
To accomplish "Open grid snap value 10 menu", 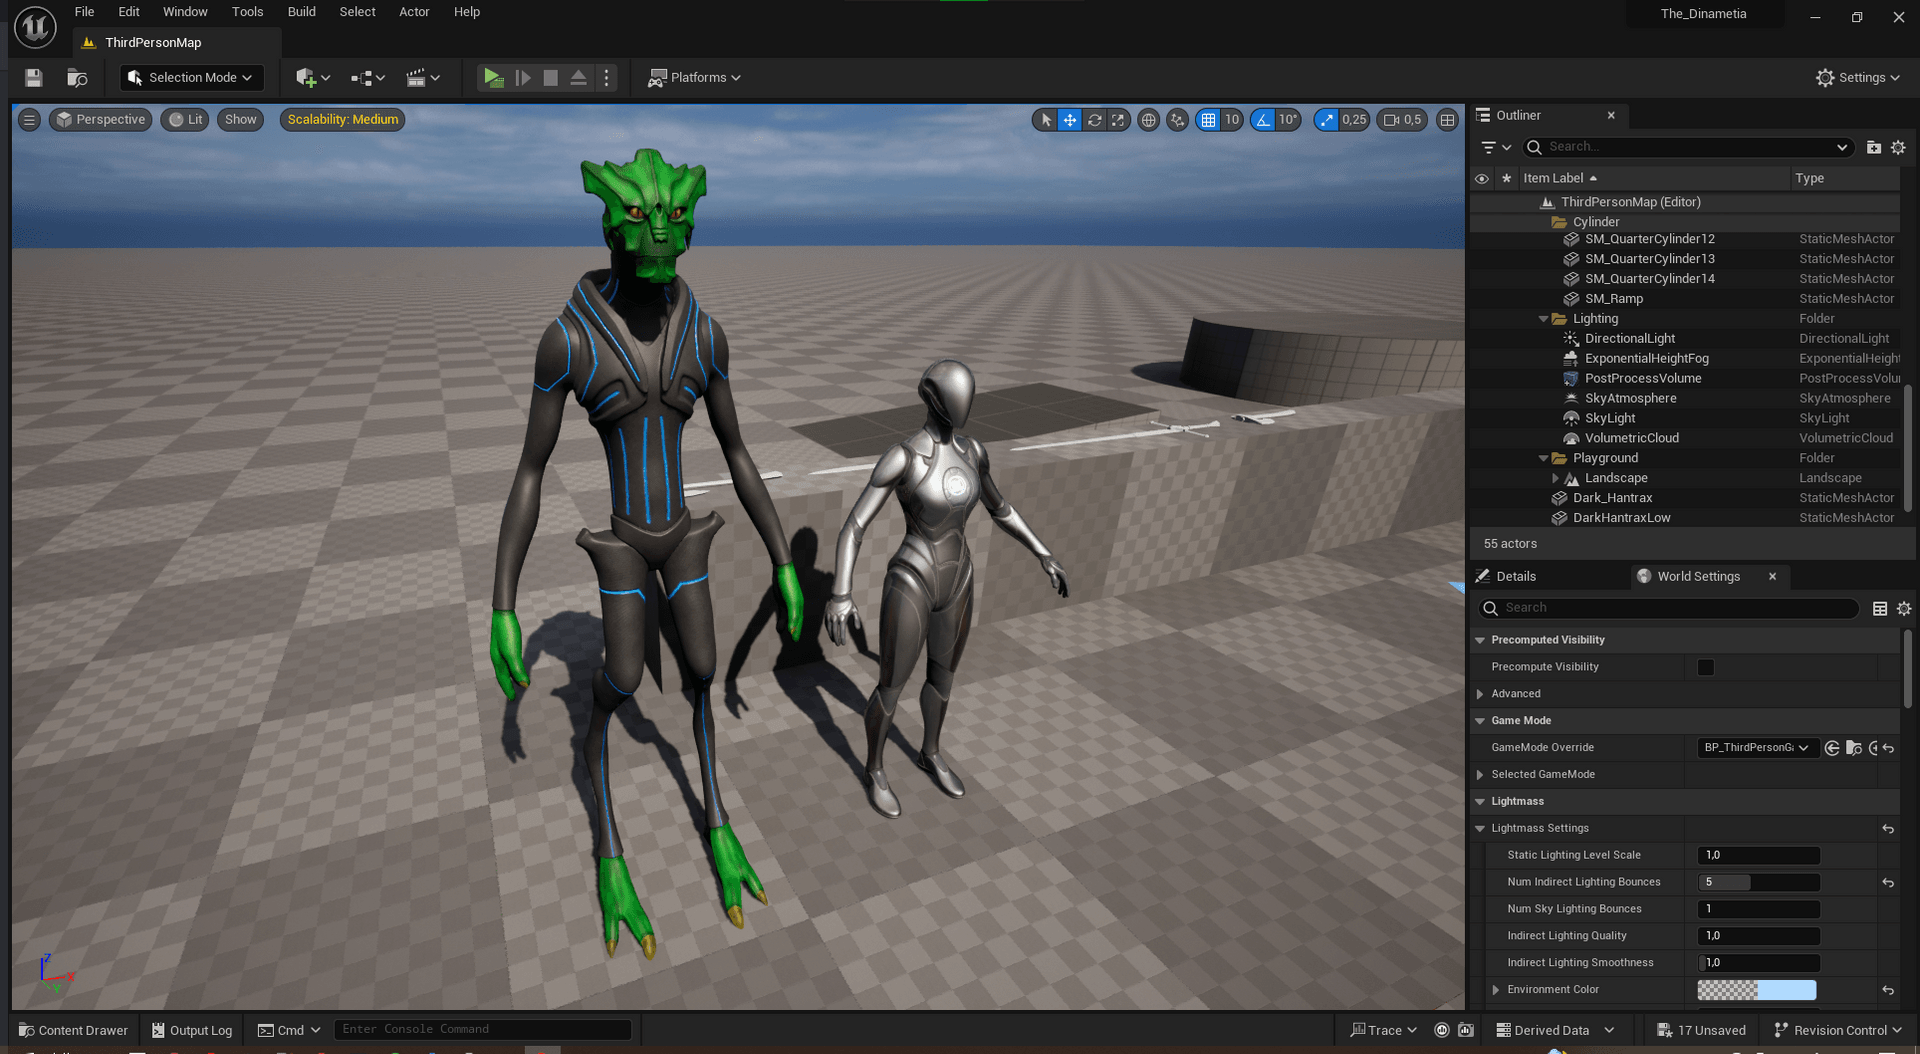I will (x=1232, y=120).
